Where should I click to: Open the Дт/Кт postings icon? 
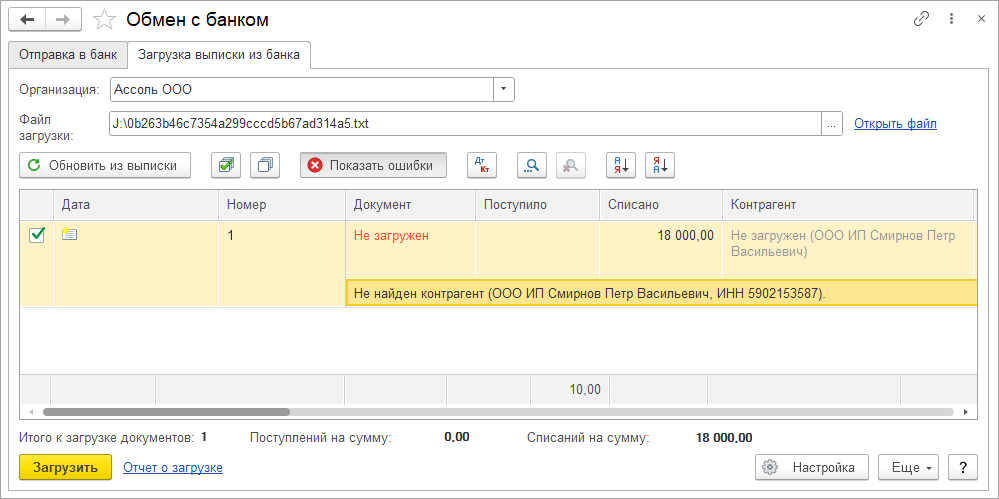[x=481, y=166]
